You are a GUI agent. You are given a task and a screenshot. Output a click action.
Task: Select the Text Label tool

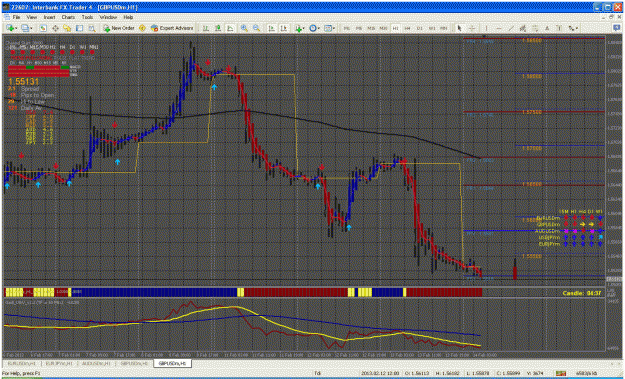coord(559,28)
